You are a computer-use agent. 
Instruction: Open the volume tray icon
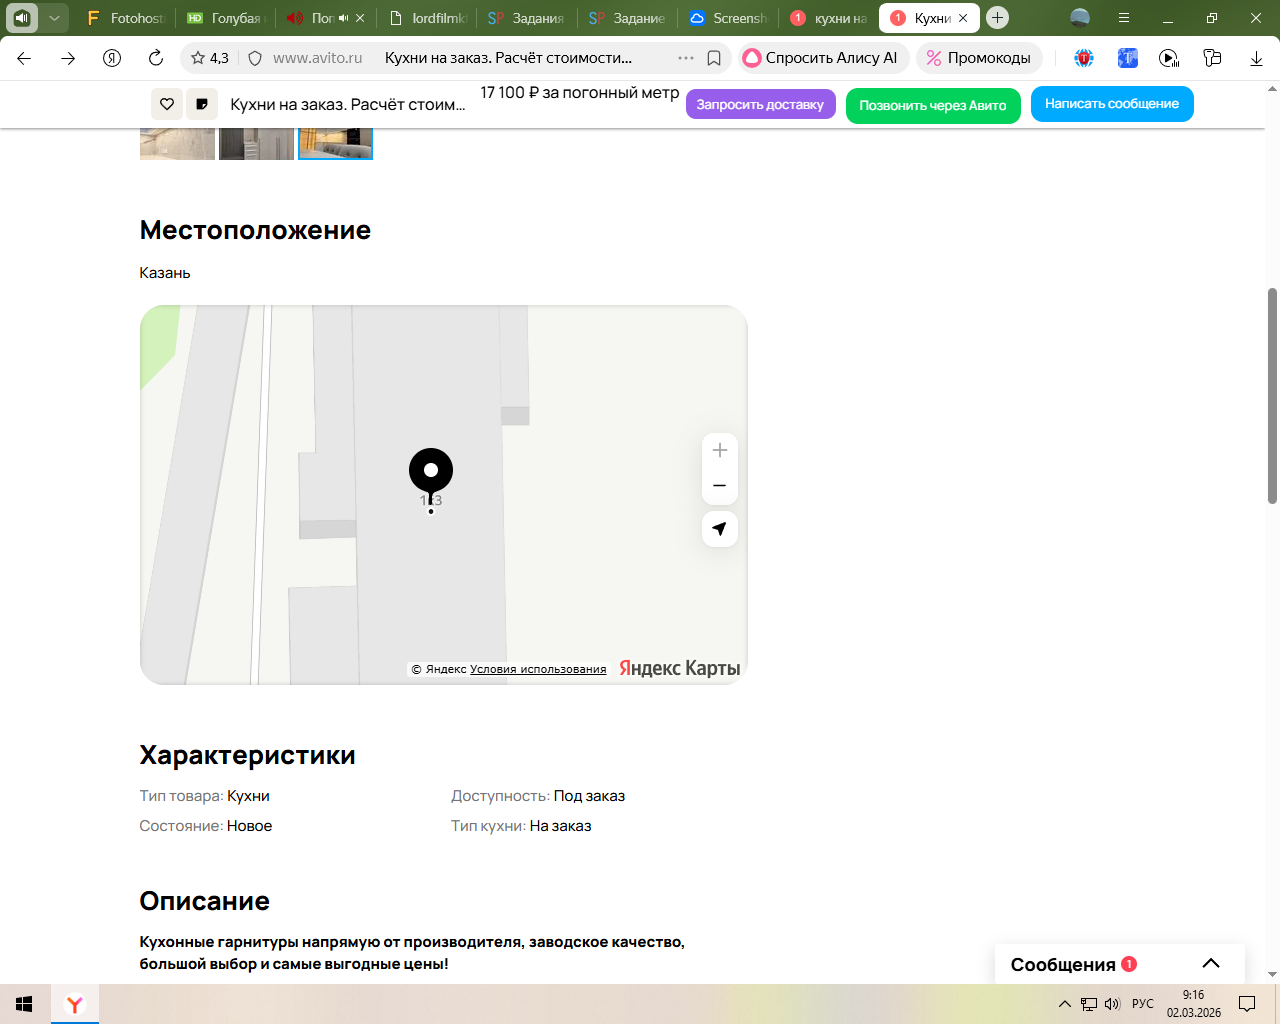click(1112, 1004)
